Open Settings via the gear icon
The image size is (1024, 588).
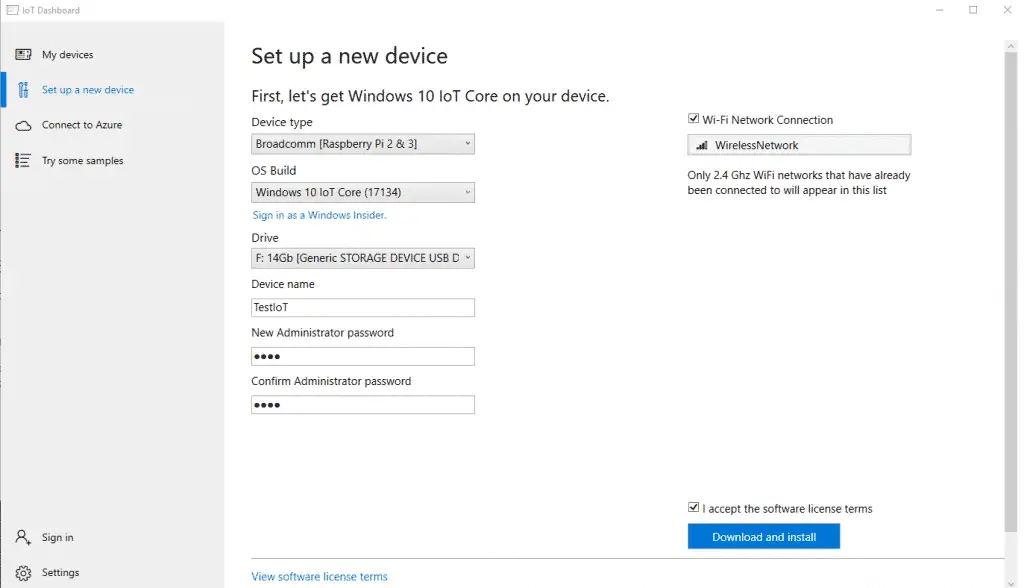[23, 573]
